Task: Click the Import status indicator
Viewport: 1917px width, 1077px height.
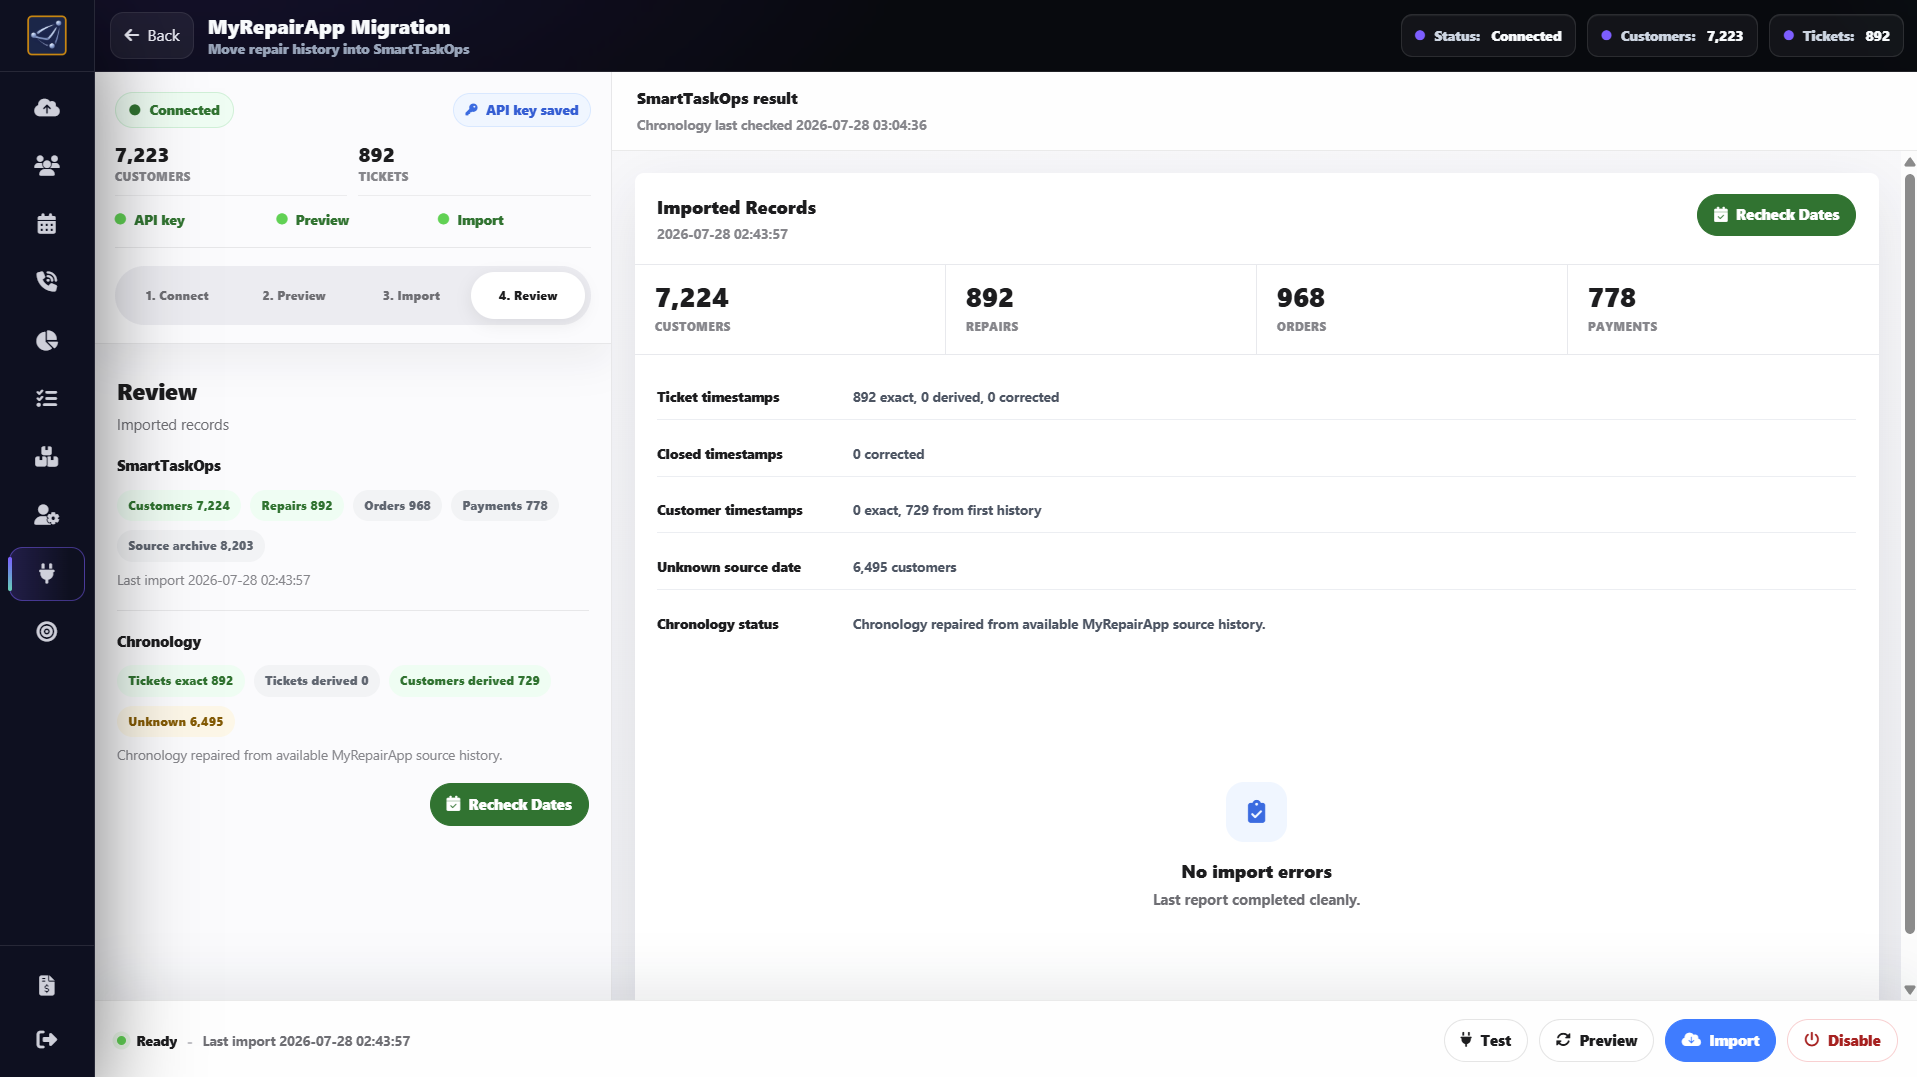Action: pos(471,220)
